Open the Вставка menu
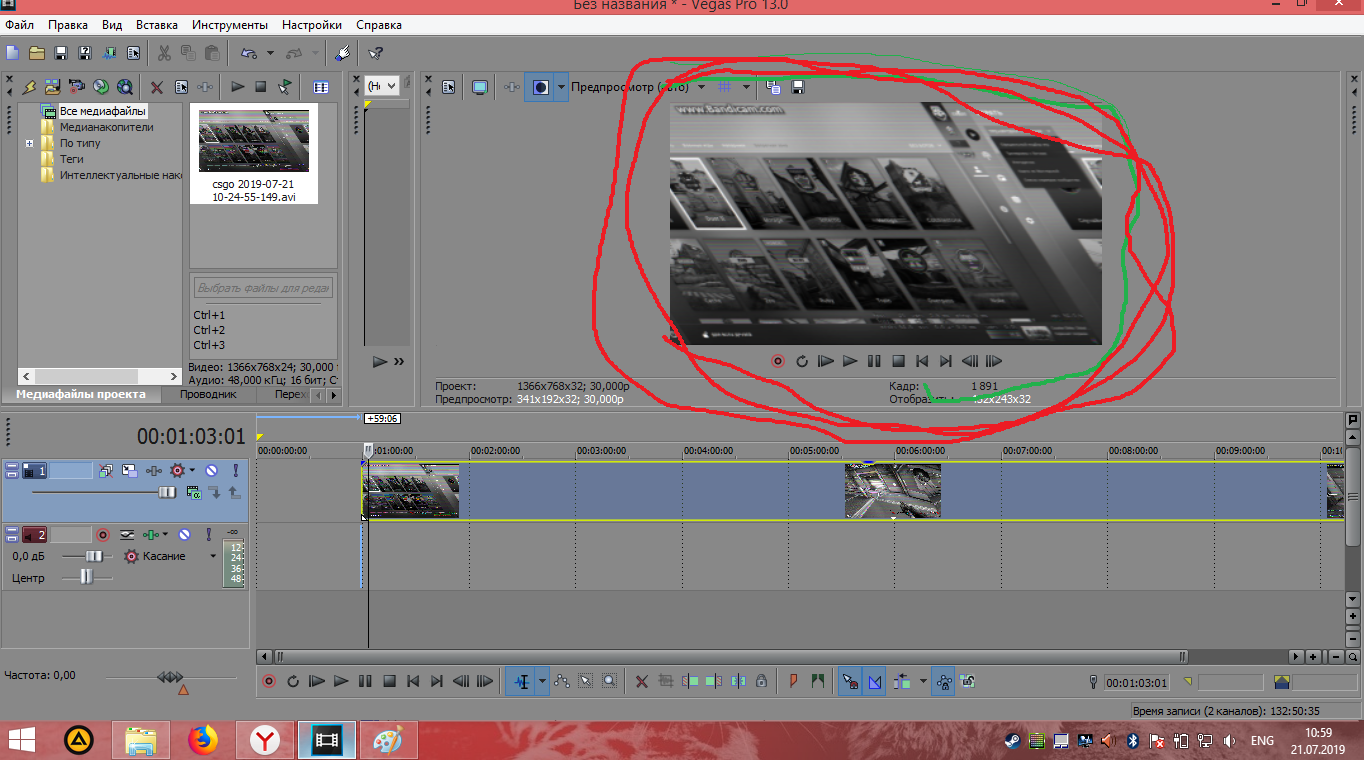 point(156,25)
